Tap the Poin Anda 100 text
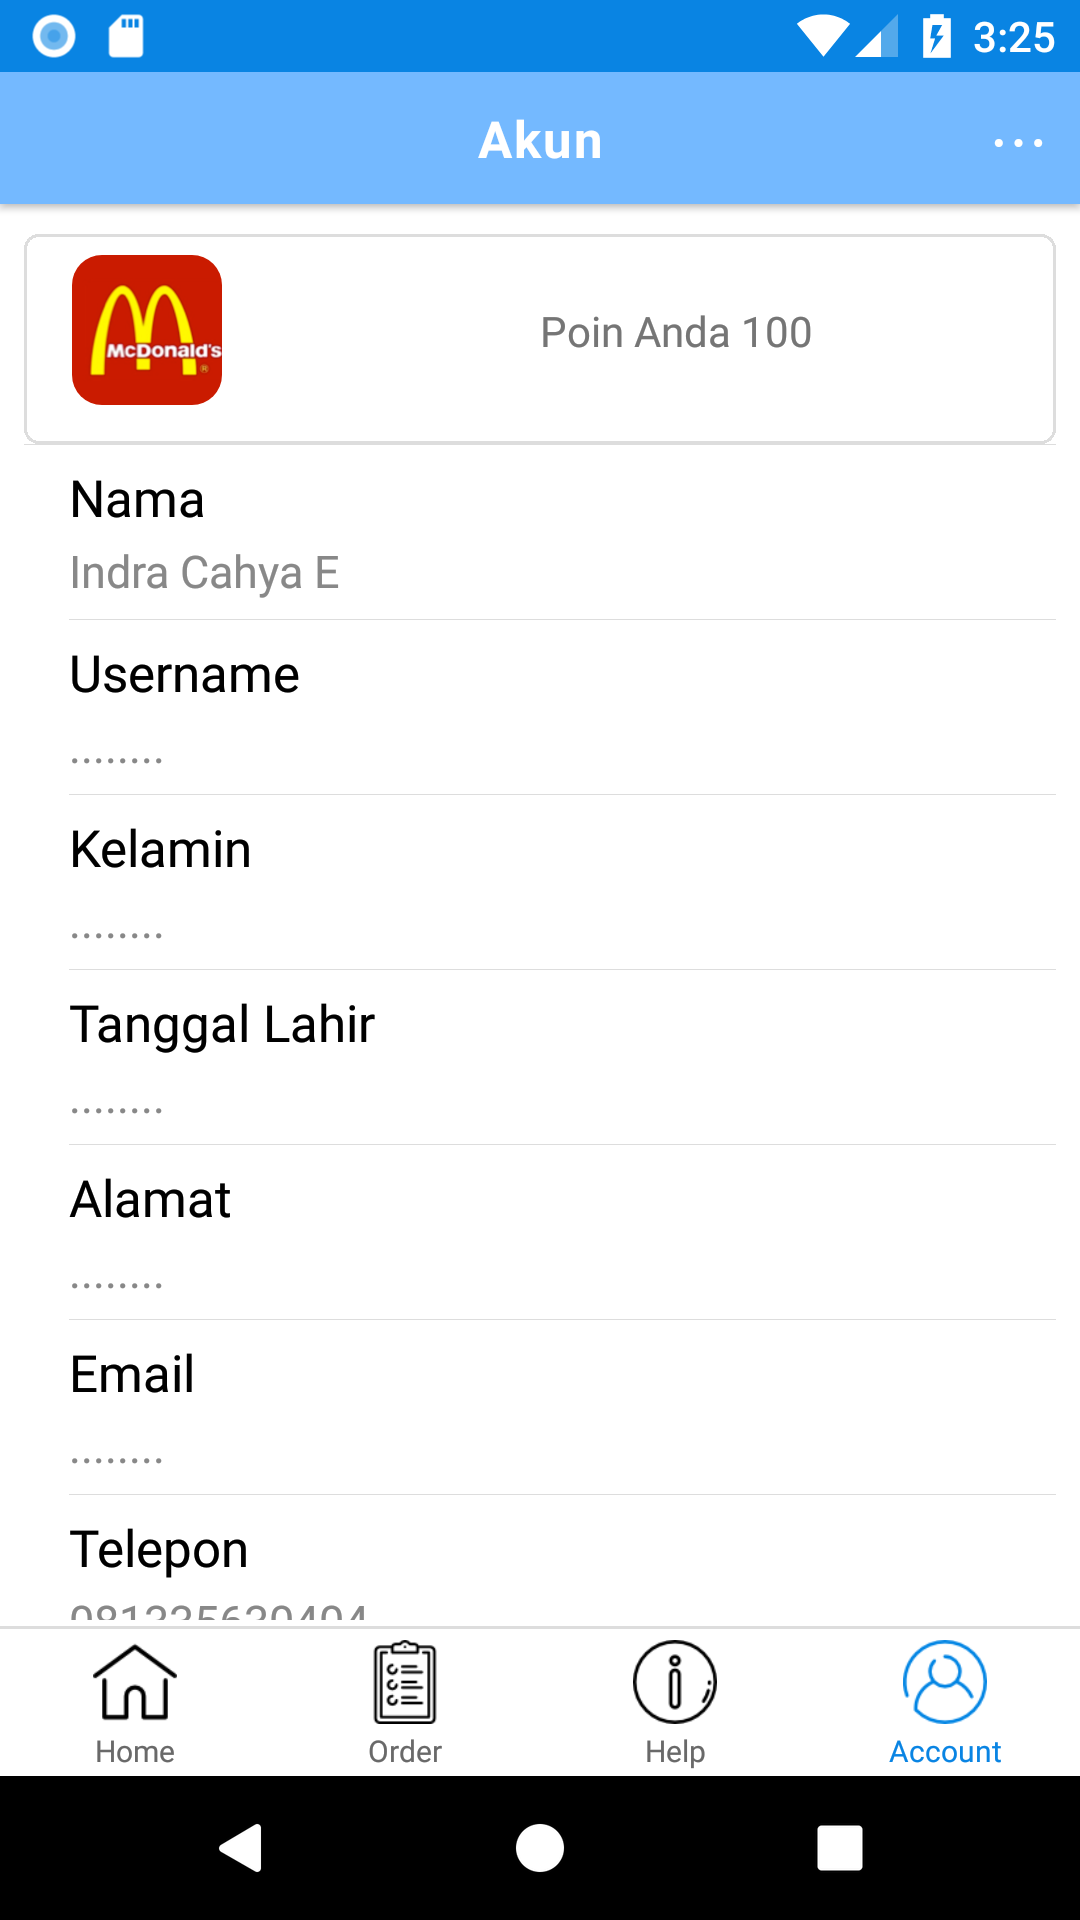 (x=676, y=333)
